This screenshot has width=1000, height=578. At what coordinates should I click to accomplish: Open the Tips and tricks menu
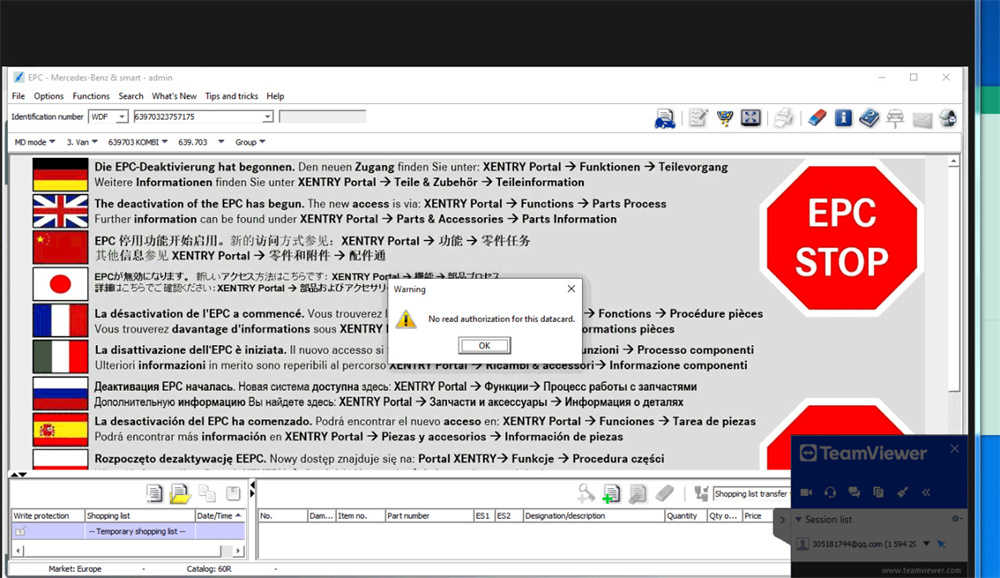231,96
